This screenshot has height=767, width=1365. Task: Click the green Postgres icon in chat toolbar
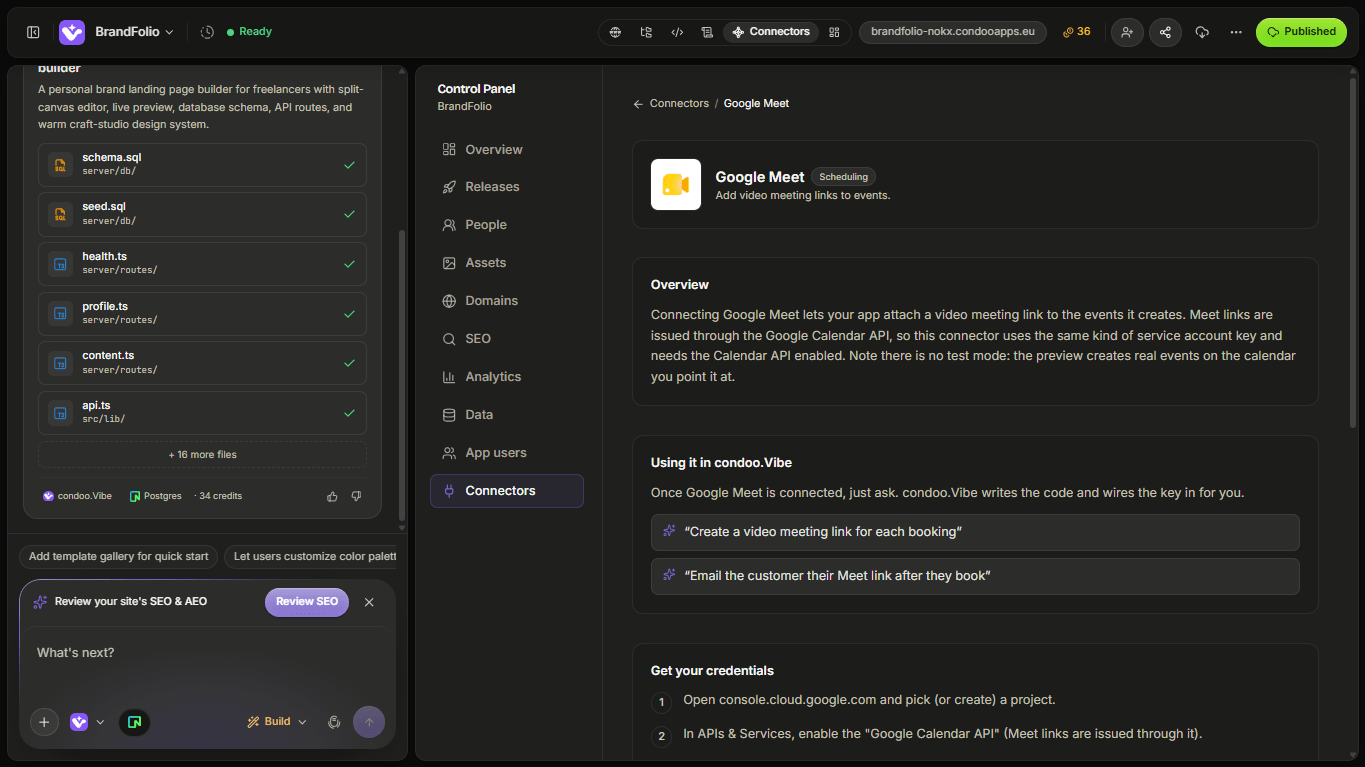coord(134,722)
